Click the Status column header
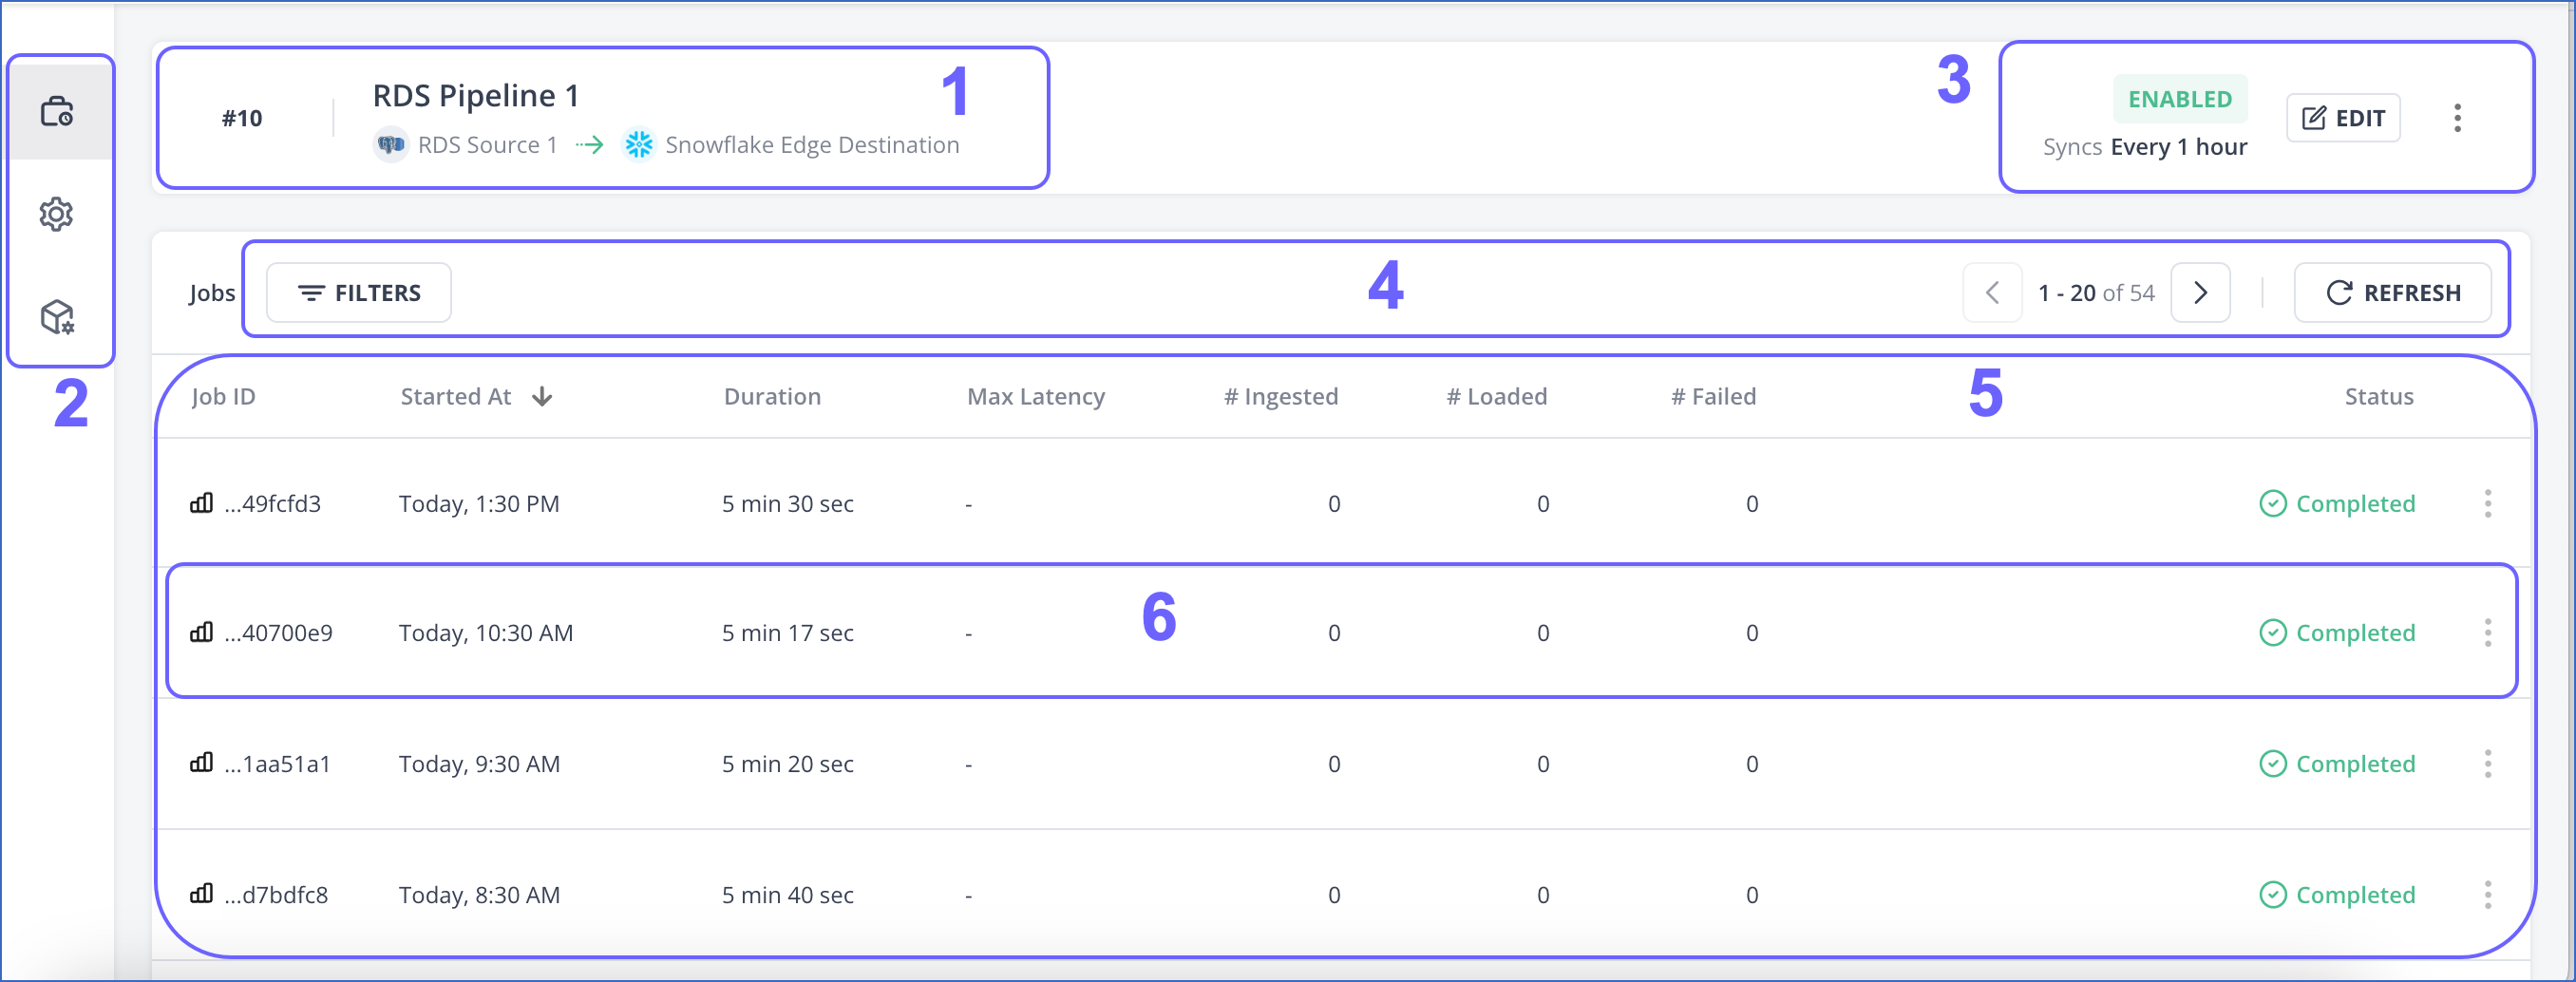 pos(2379,397)
